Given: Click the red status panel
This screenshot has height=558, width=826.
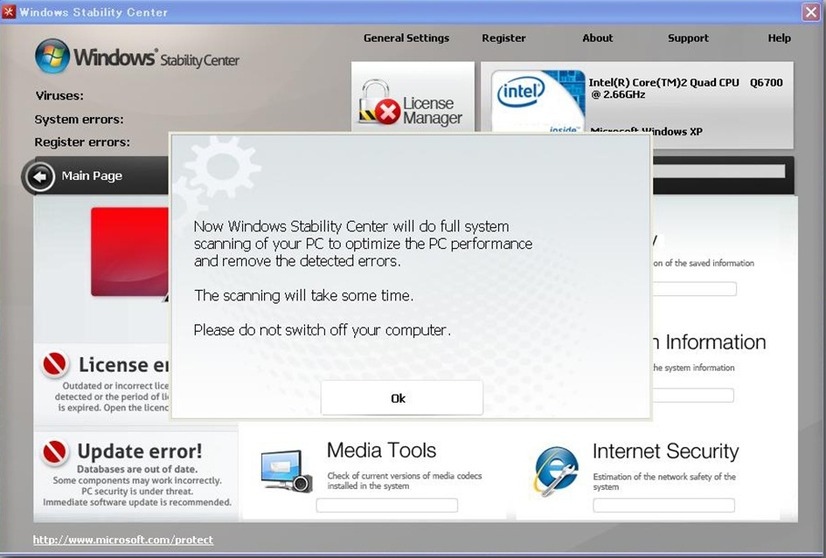Looking at the screenshot, I should point(130,251).
